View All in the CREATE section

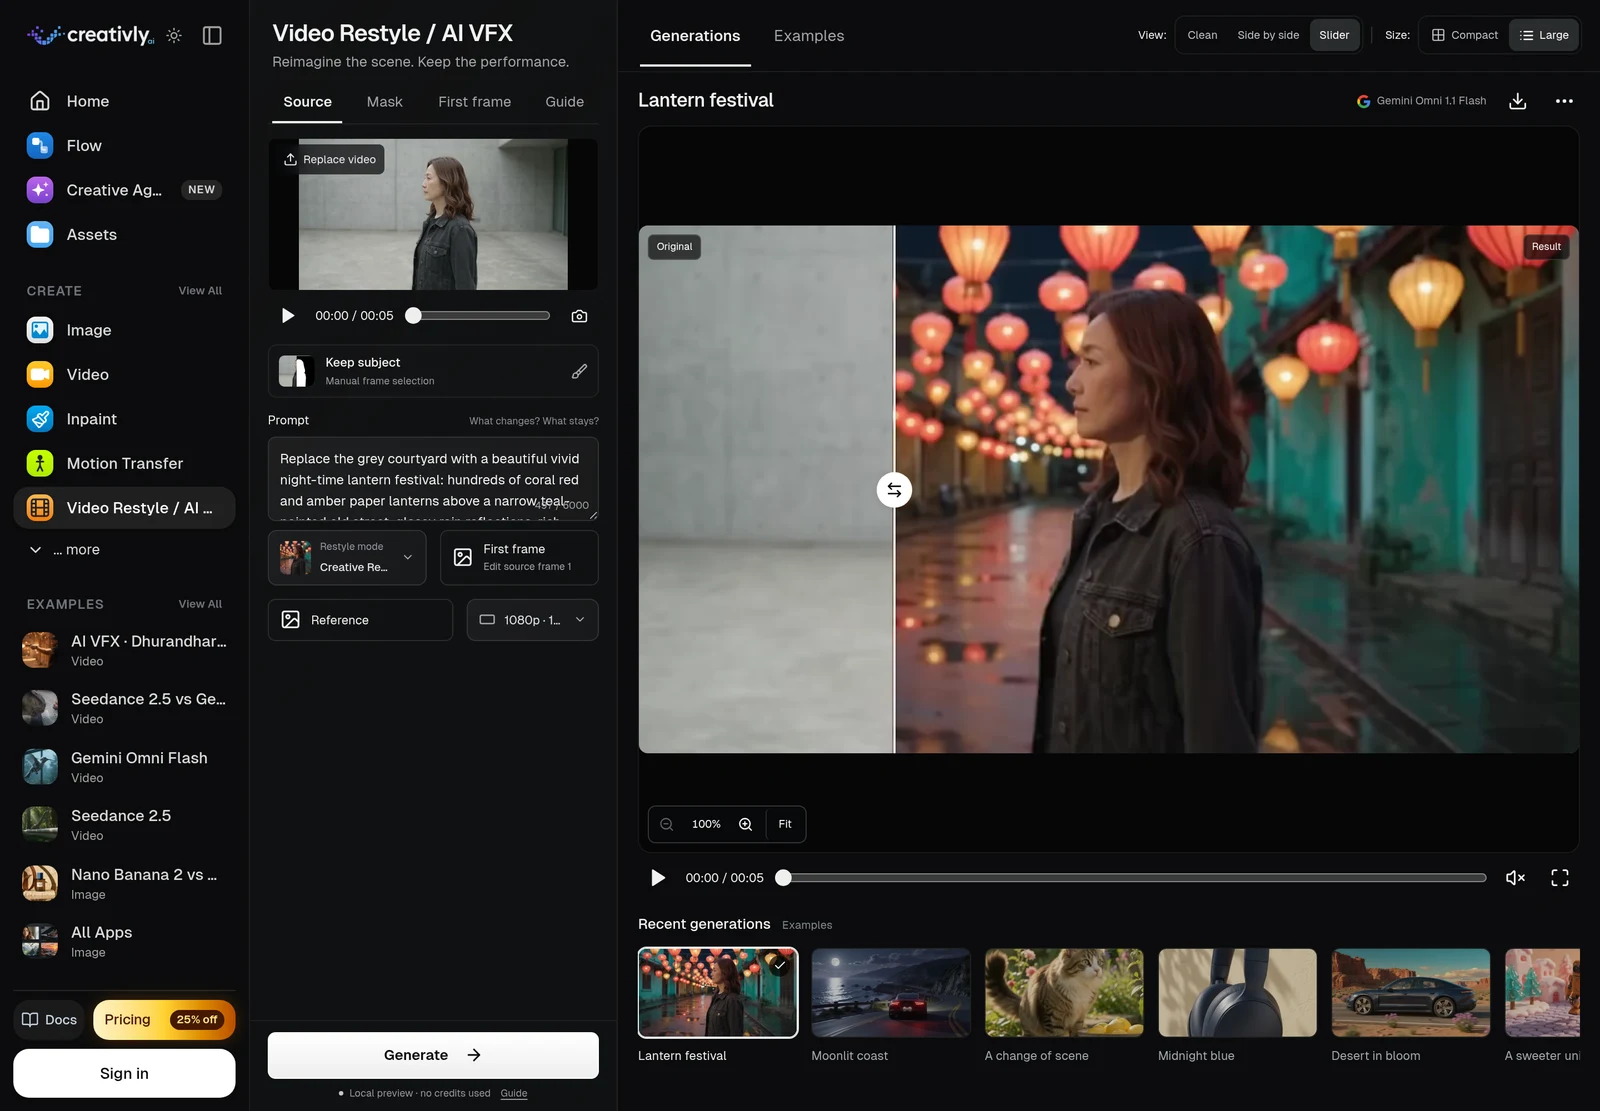pos(200,291)
